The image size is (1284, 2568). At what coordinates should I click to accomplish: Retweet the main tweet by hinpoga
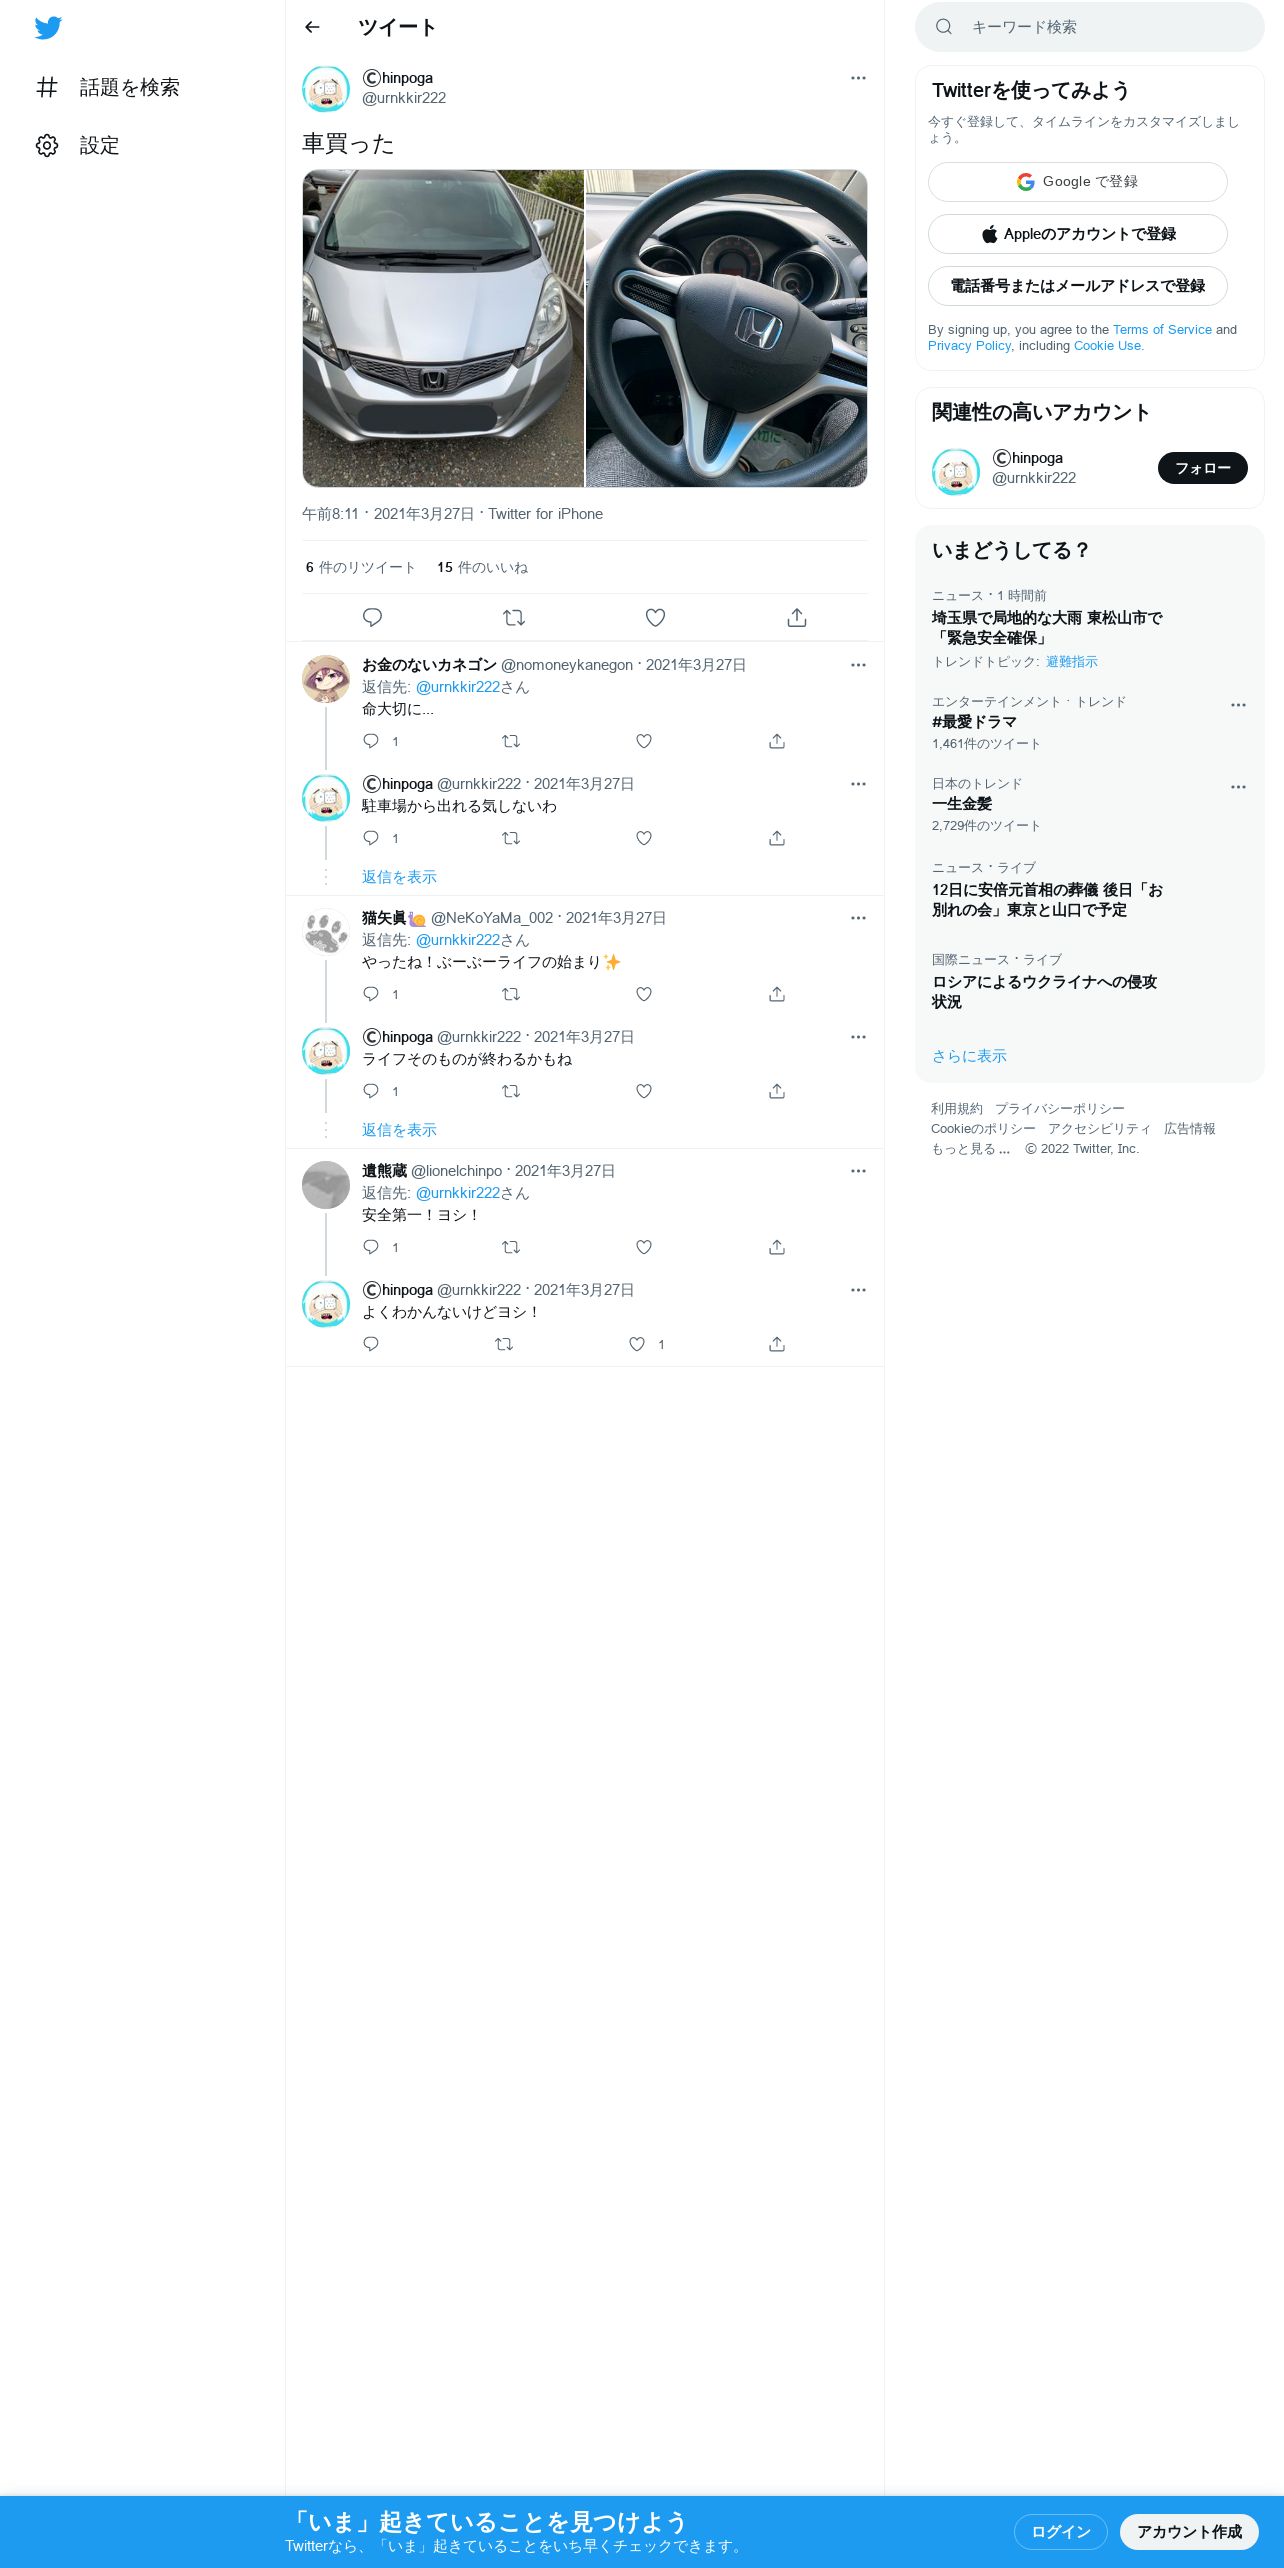click(x=514, y=617)
